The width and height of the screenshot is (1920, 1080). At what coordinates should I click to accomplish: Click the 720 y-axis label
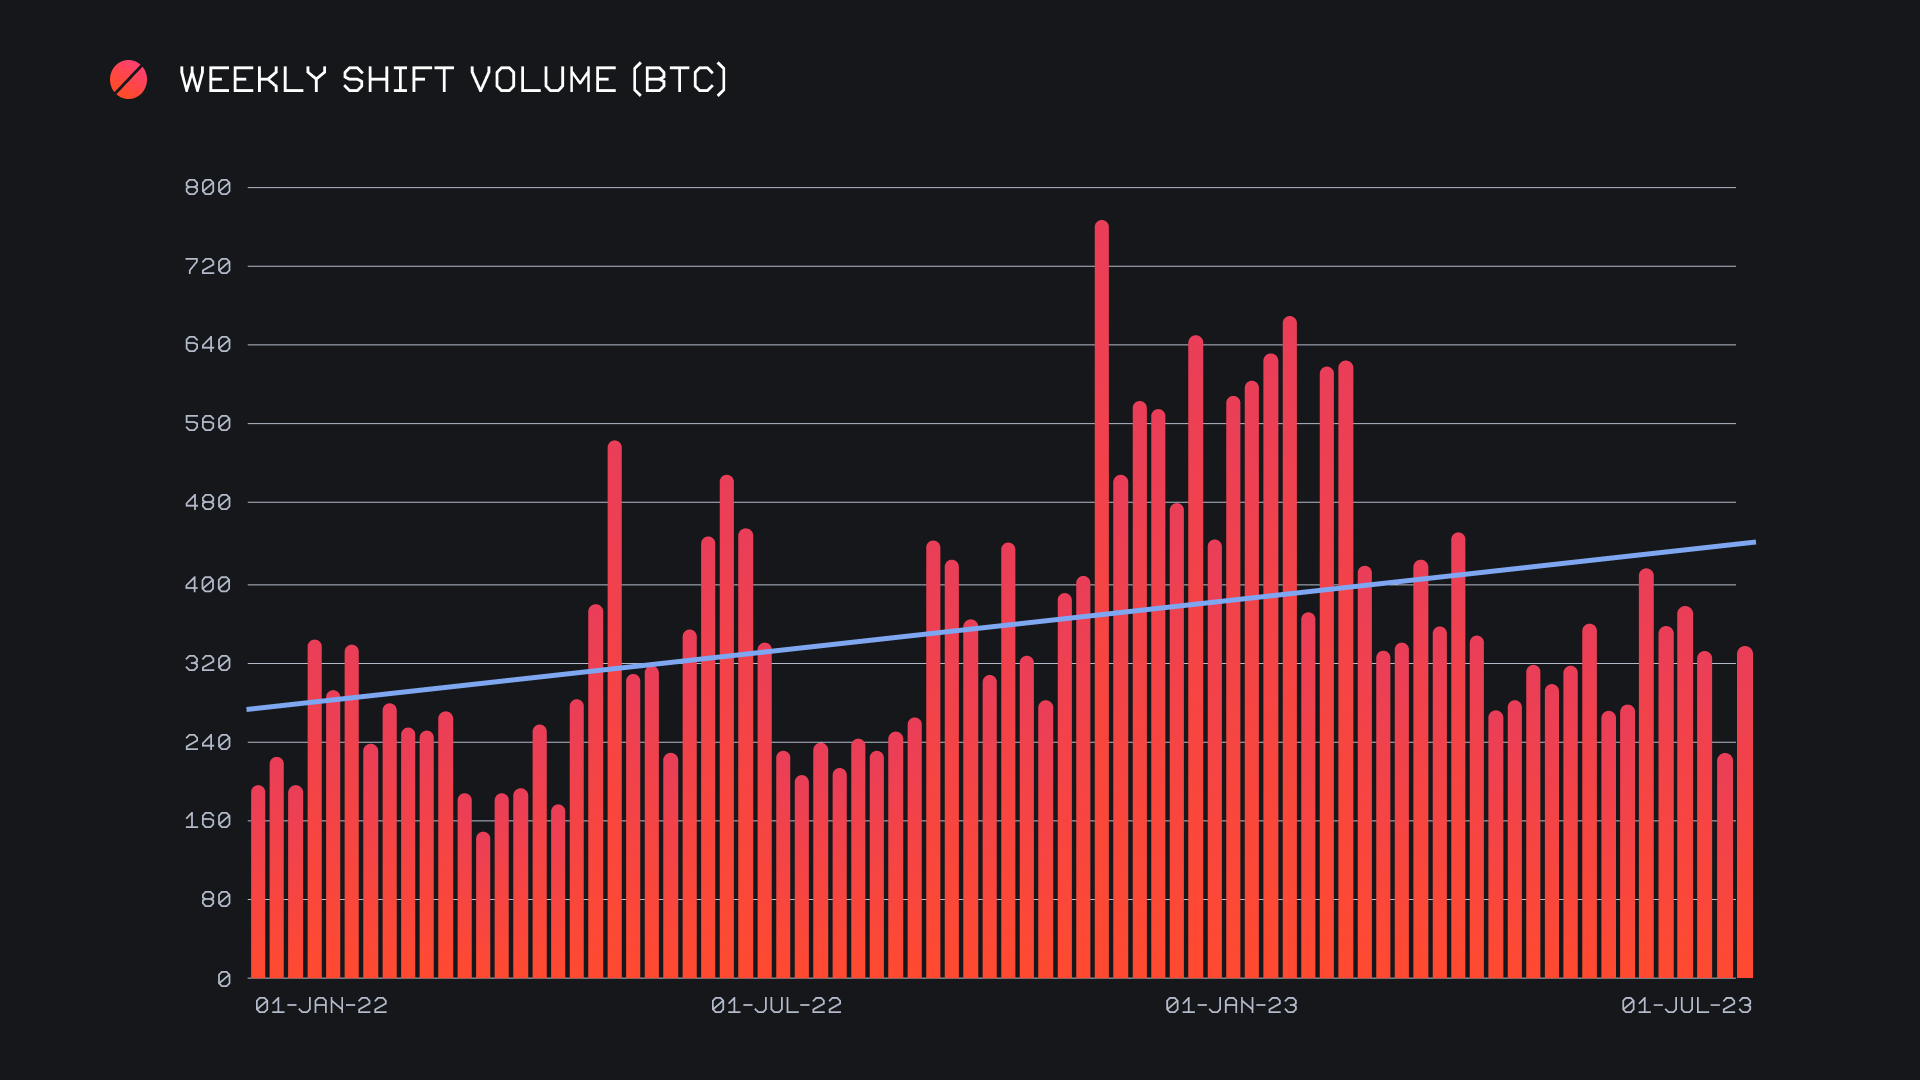coord(208,267)
